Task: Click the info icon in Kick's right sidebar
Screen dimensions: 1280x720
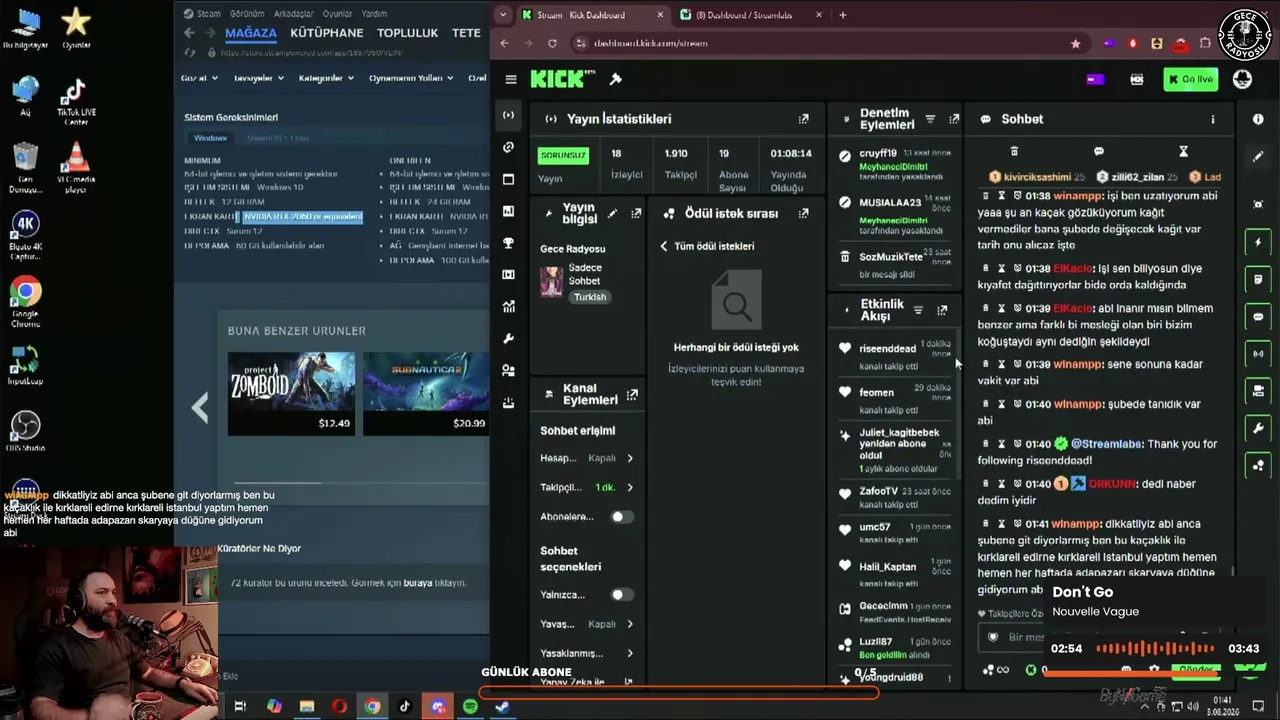Action: tap(1258, 119)
